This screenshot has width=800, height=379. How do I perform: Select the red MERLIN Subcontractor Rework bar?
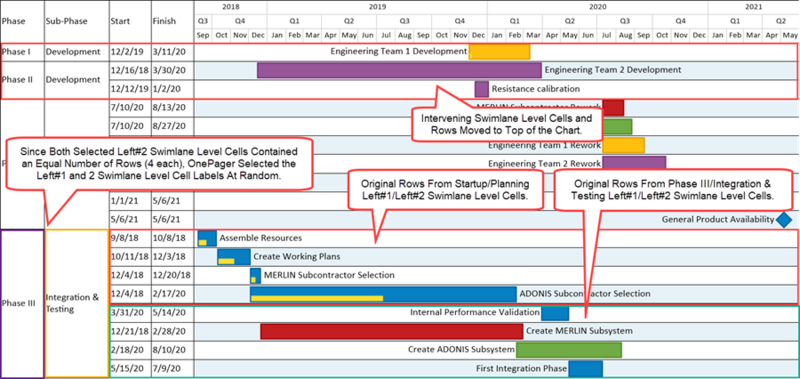coord(613,107)
